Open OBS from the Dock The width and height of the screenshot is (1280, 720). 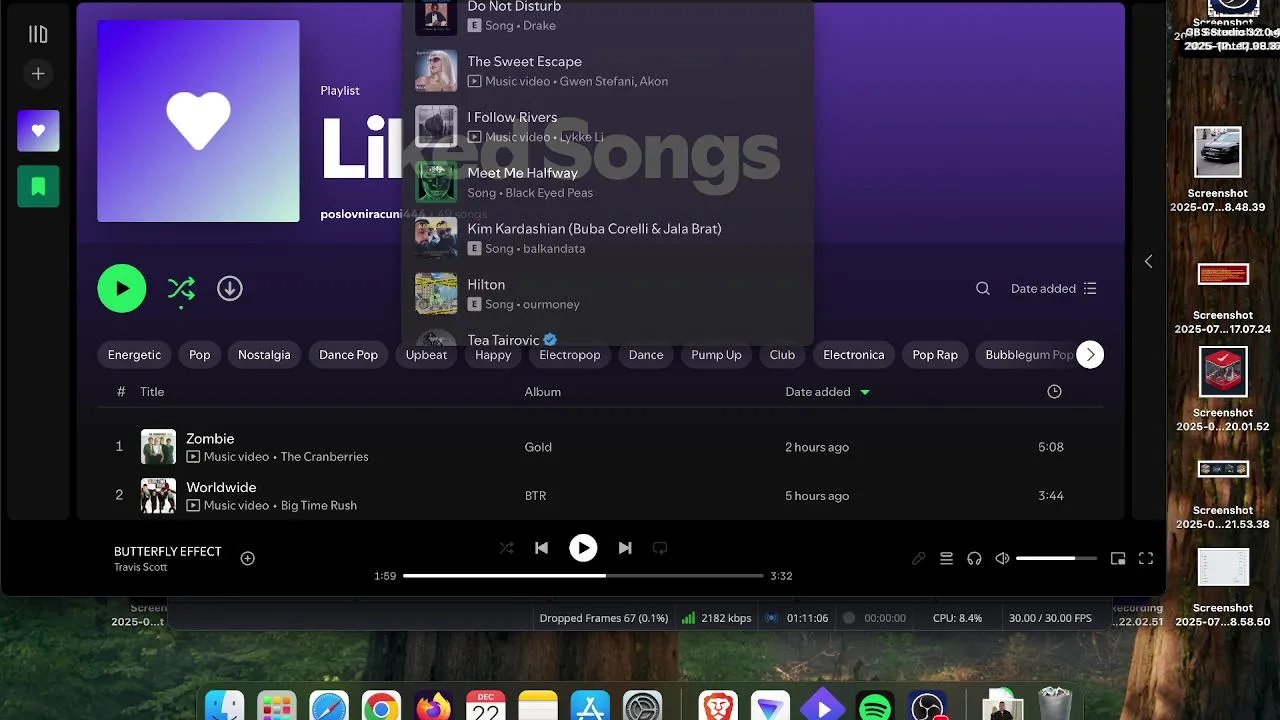[927, 706]
